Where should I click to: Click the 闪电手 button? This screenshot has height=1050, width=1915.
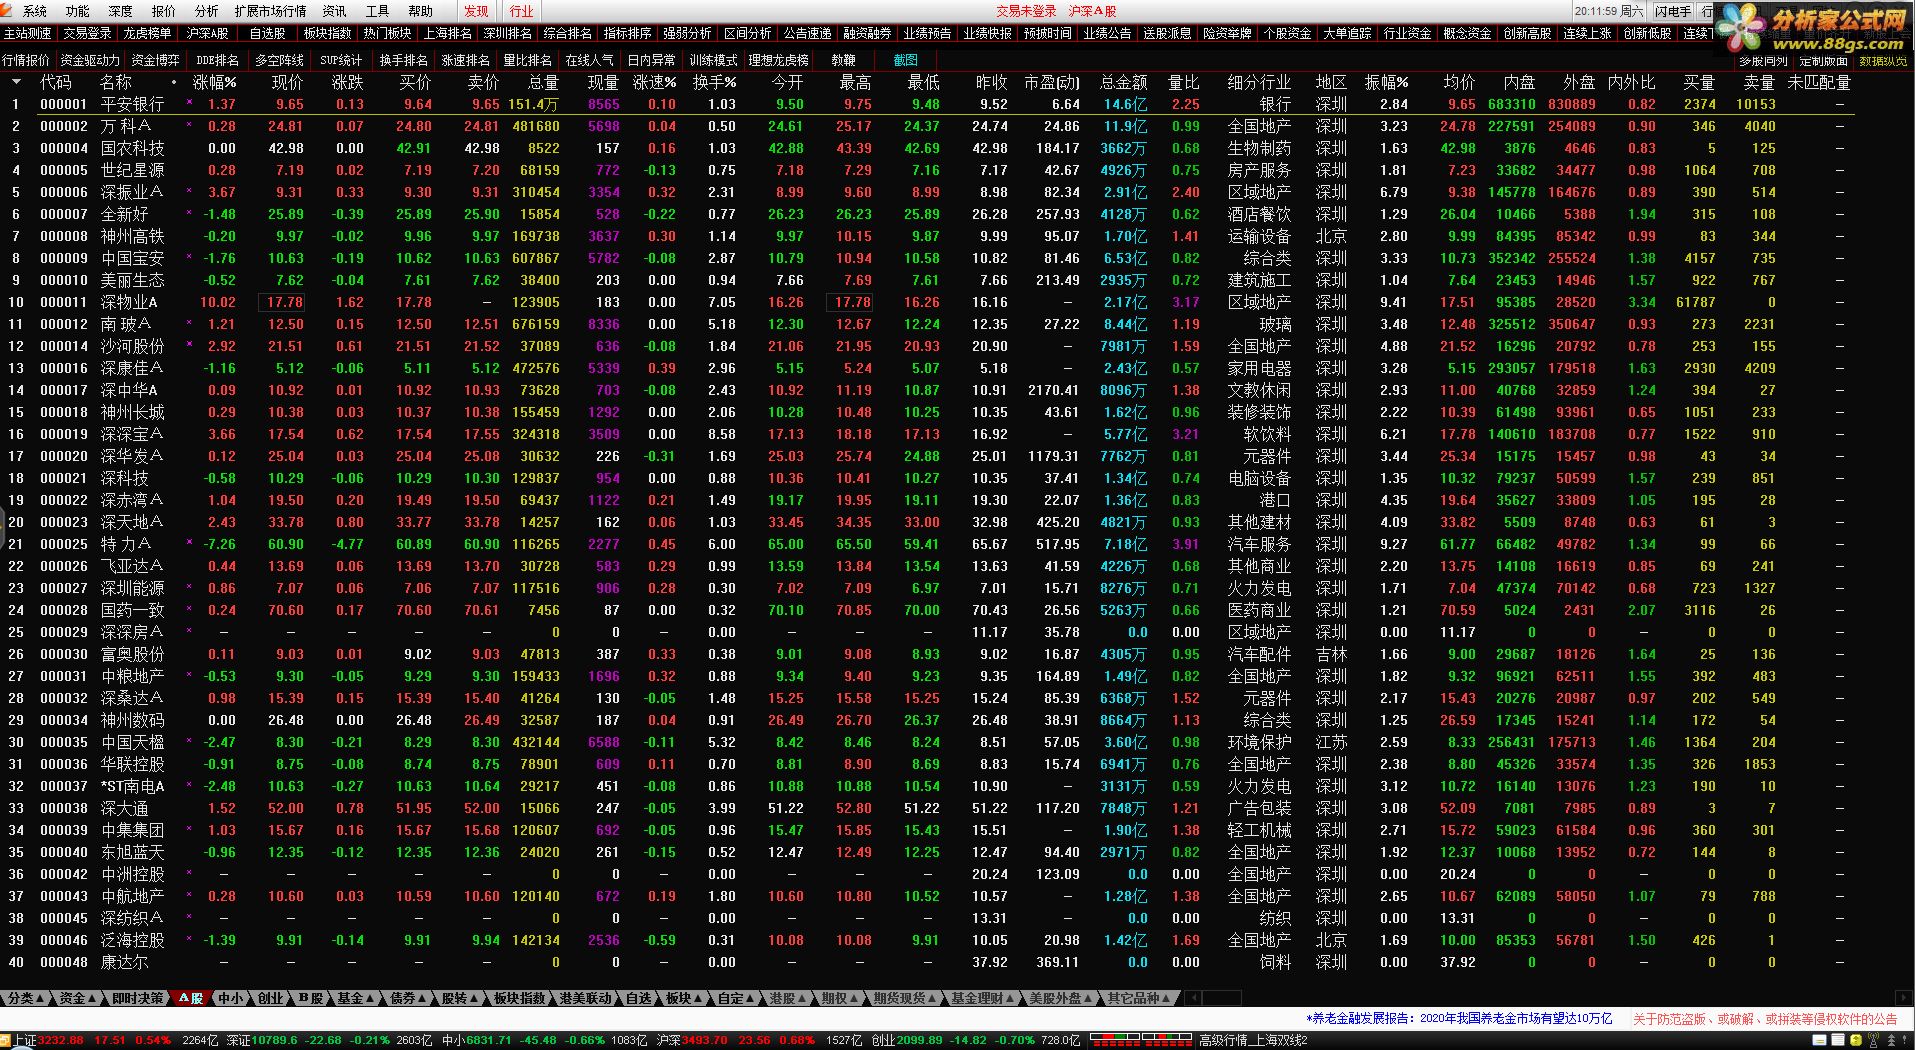(1672, 12)
